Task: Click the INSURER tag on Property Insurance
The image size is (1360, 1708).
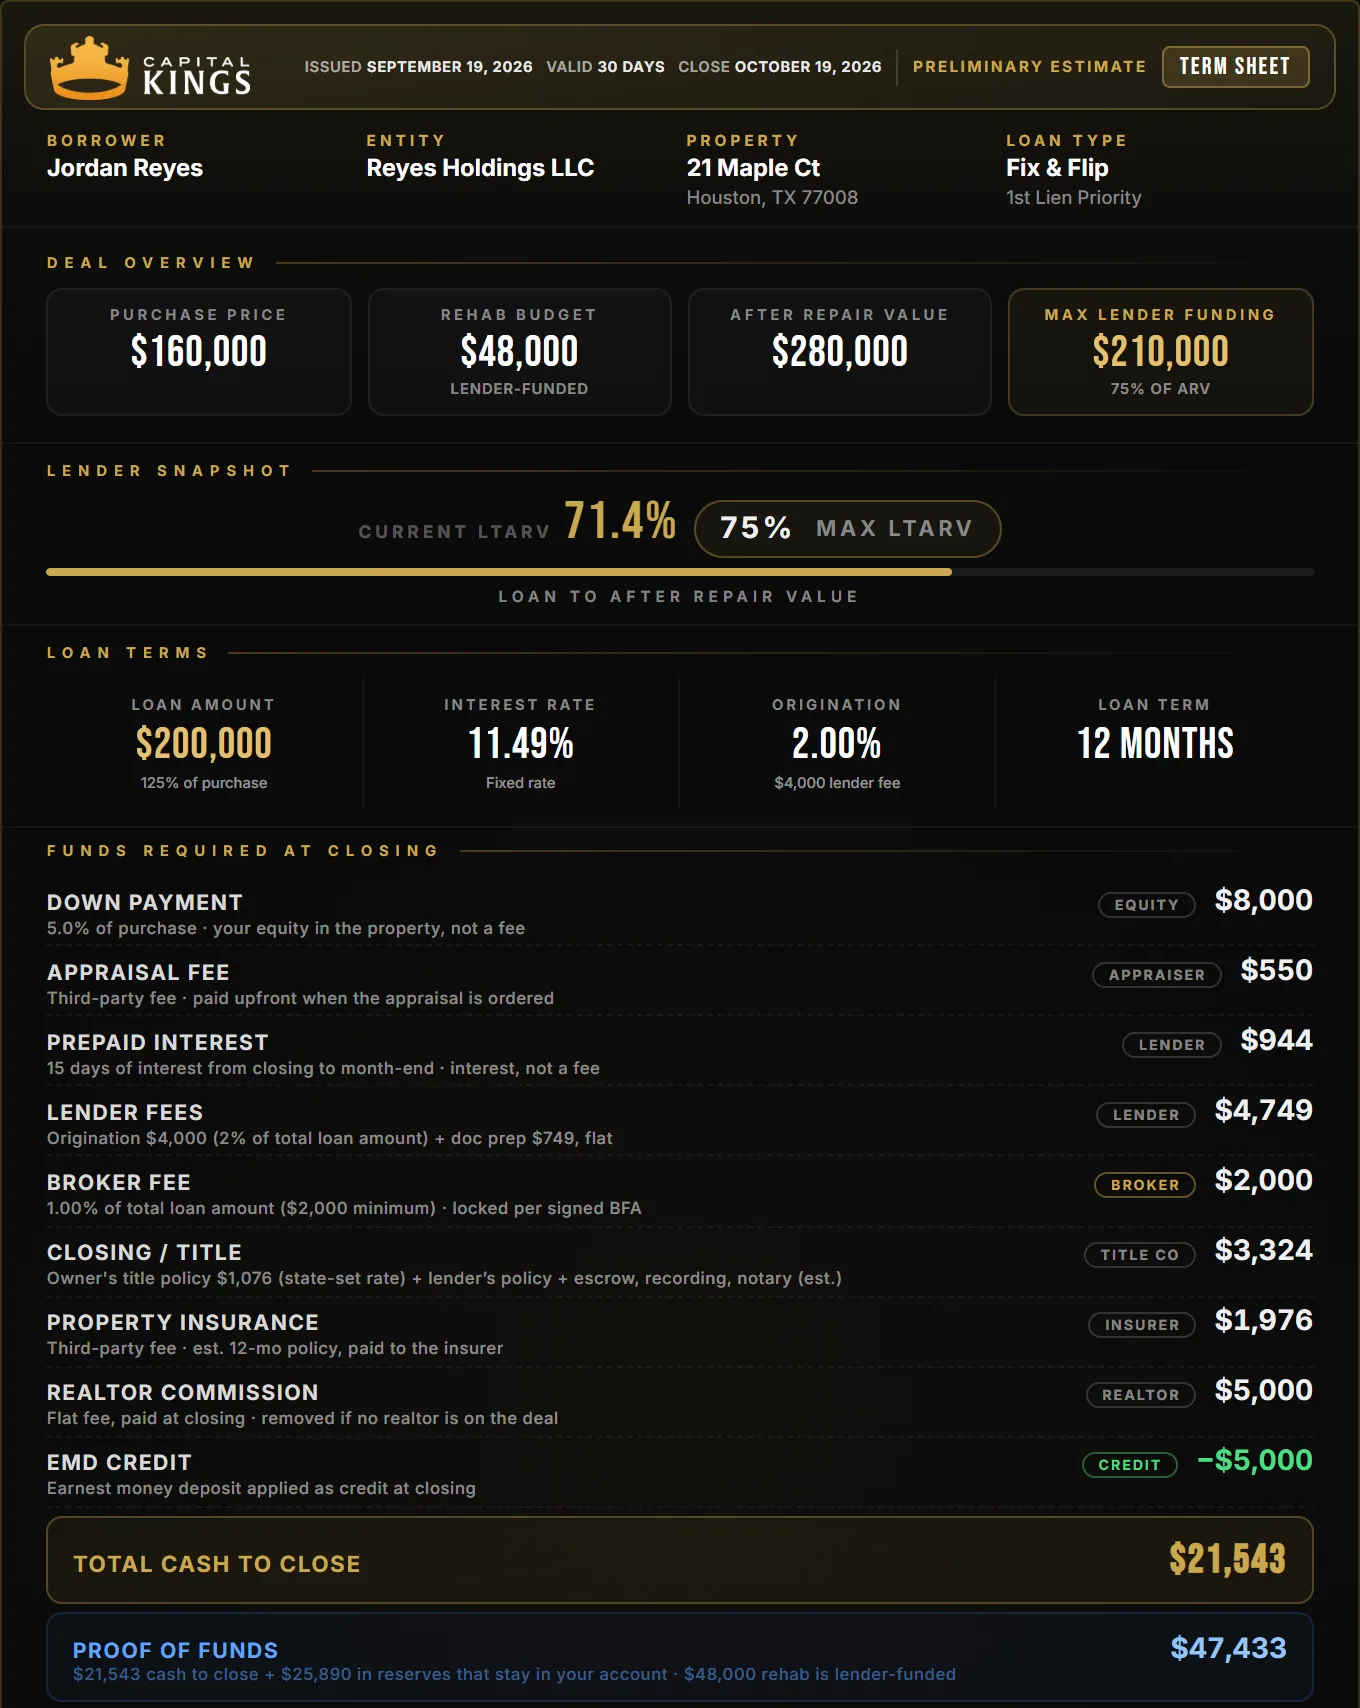Action: tap(1142, 1325)
